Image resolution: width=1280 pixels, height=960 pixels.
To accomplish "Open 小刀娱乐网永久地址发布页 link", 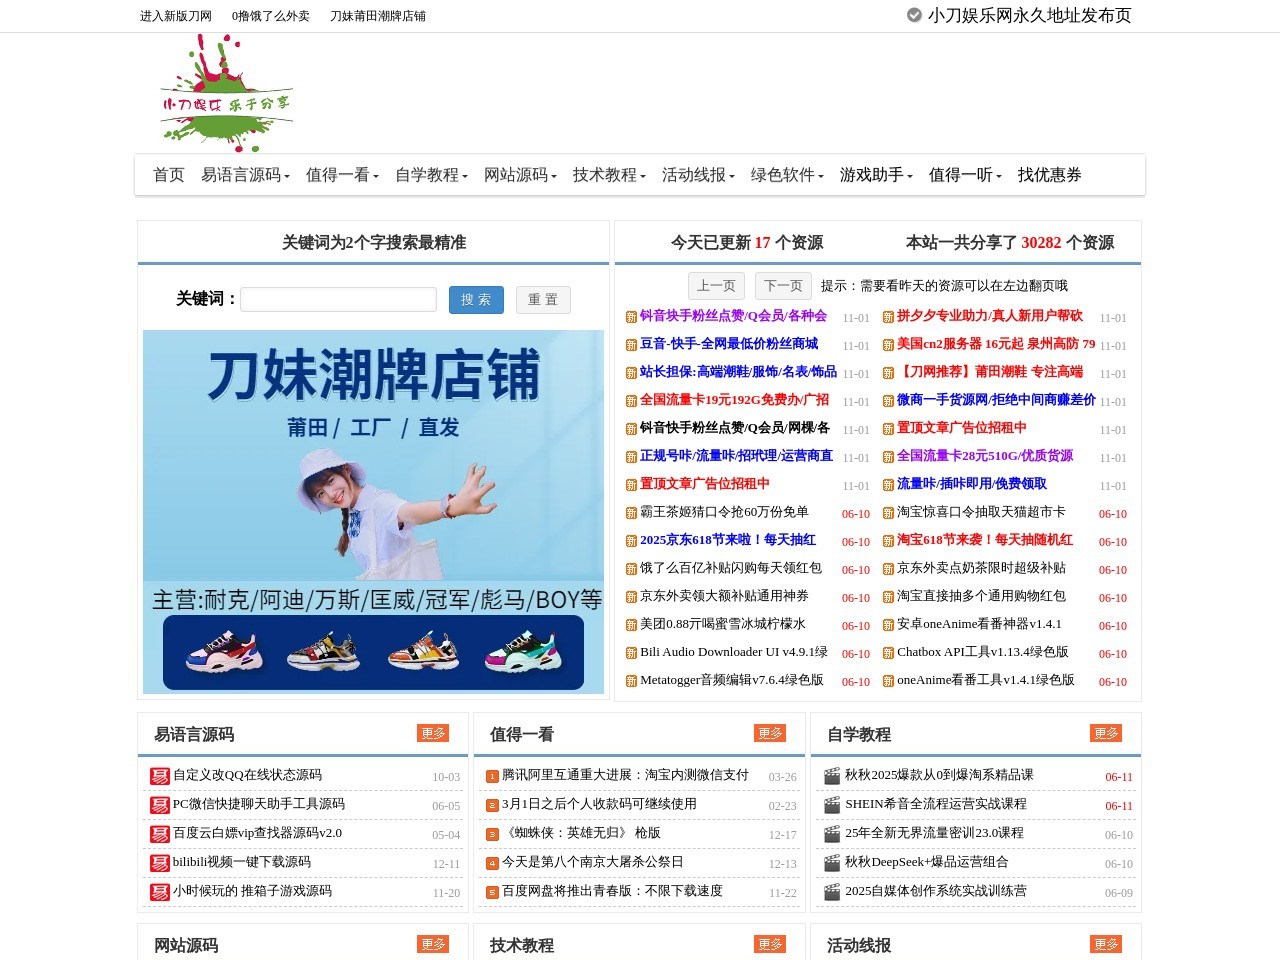I will 1029,15.
